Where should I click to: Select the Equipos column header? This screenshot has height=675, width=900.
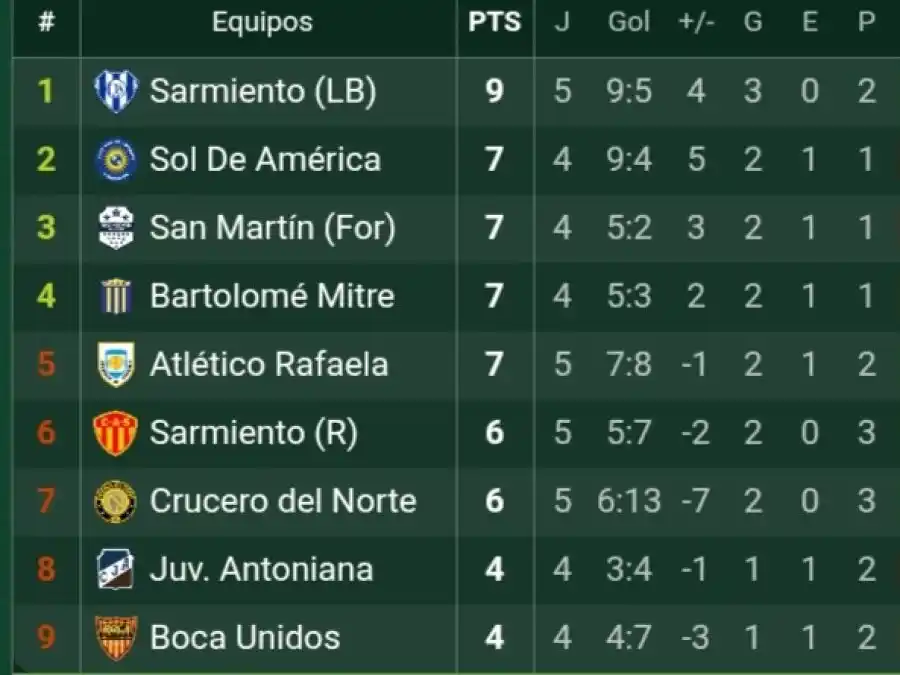coord(262,22)
